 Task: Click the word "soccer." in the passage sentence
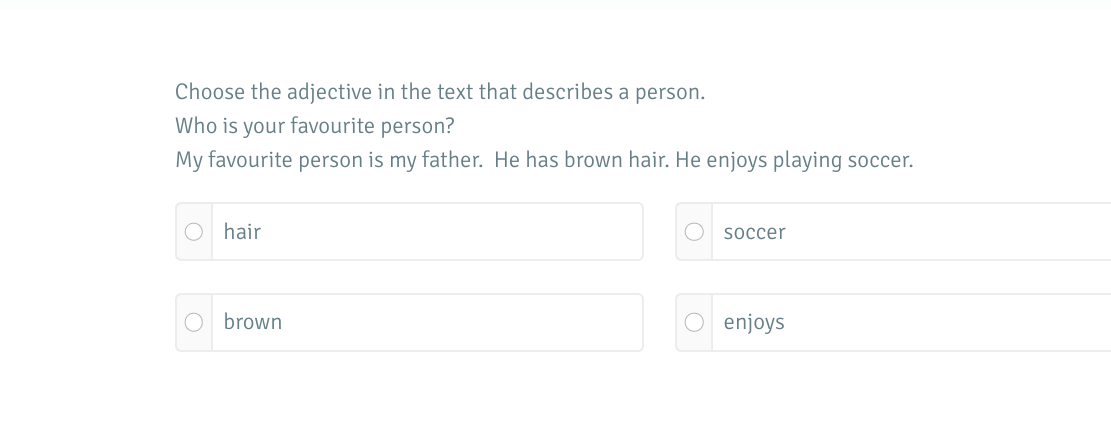[880, 160]
